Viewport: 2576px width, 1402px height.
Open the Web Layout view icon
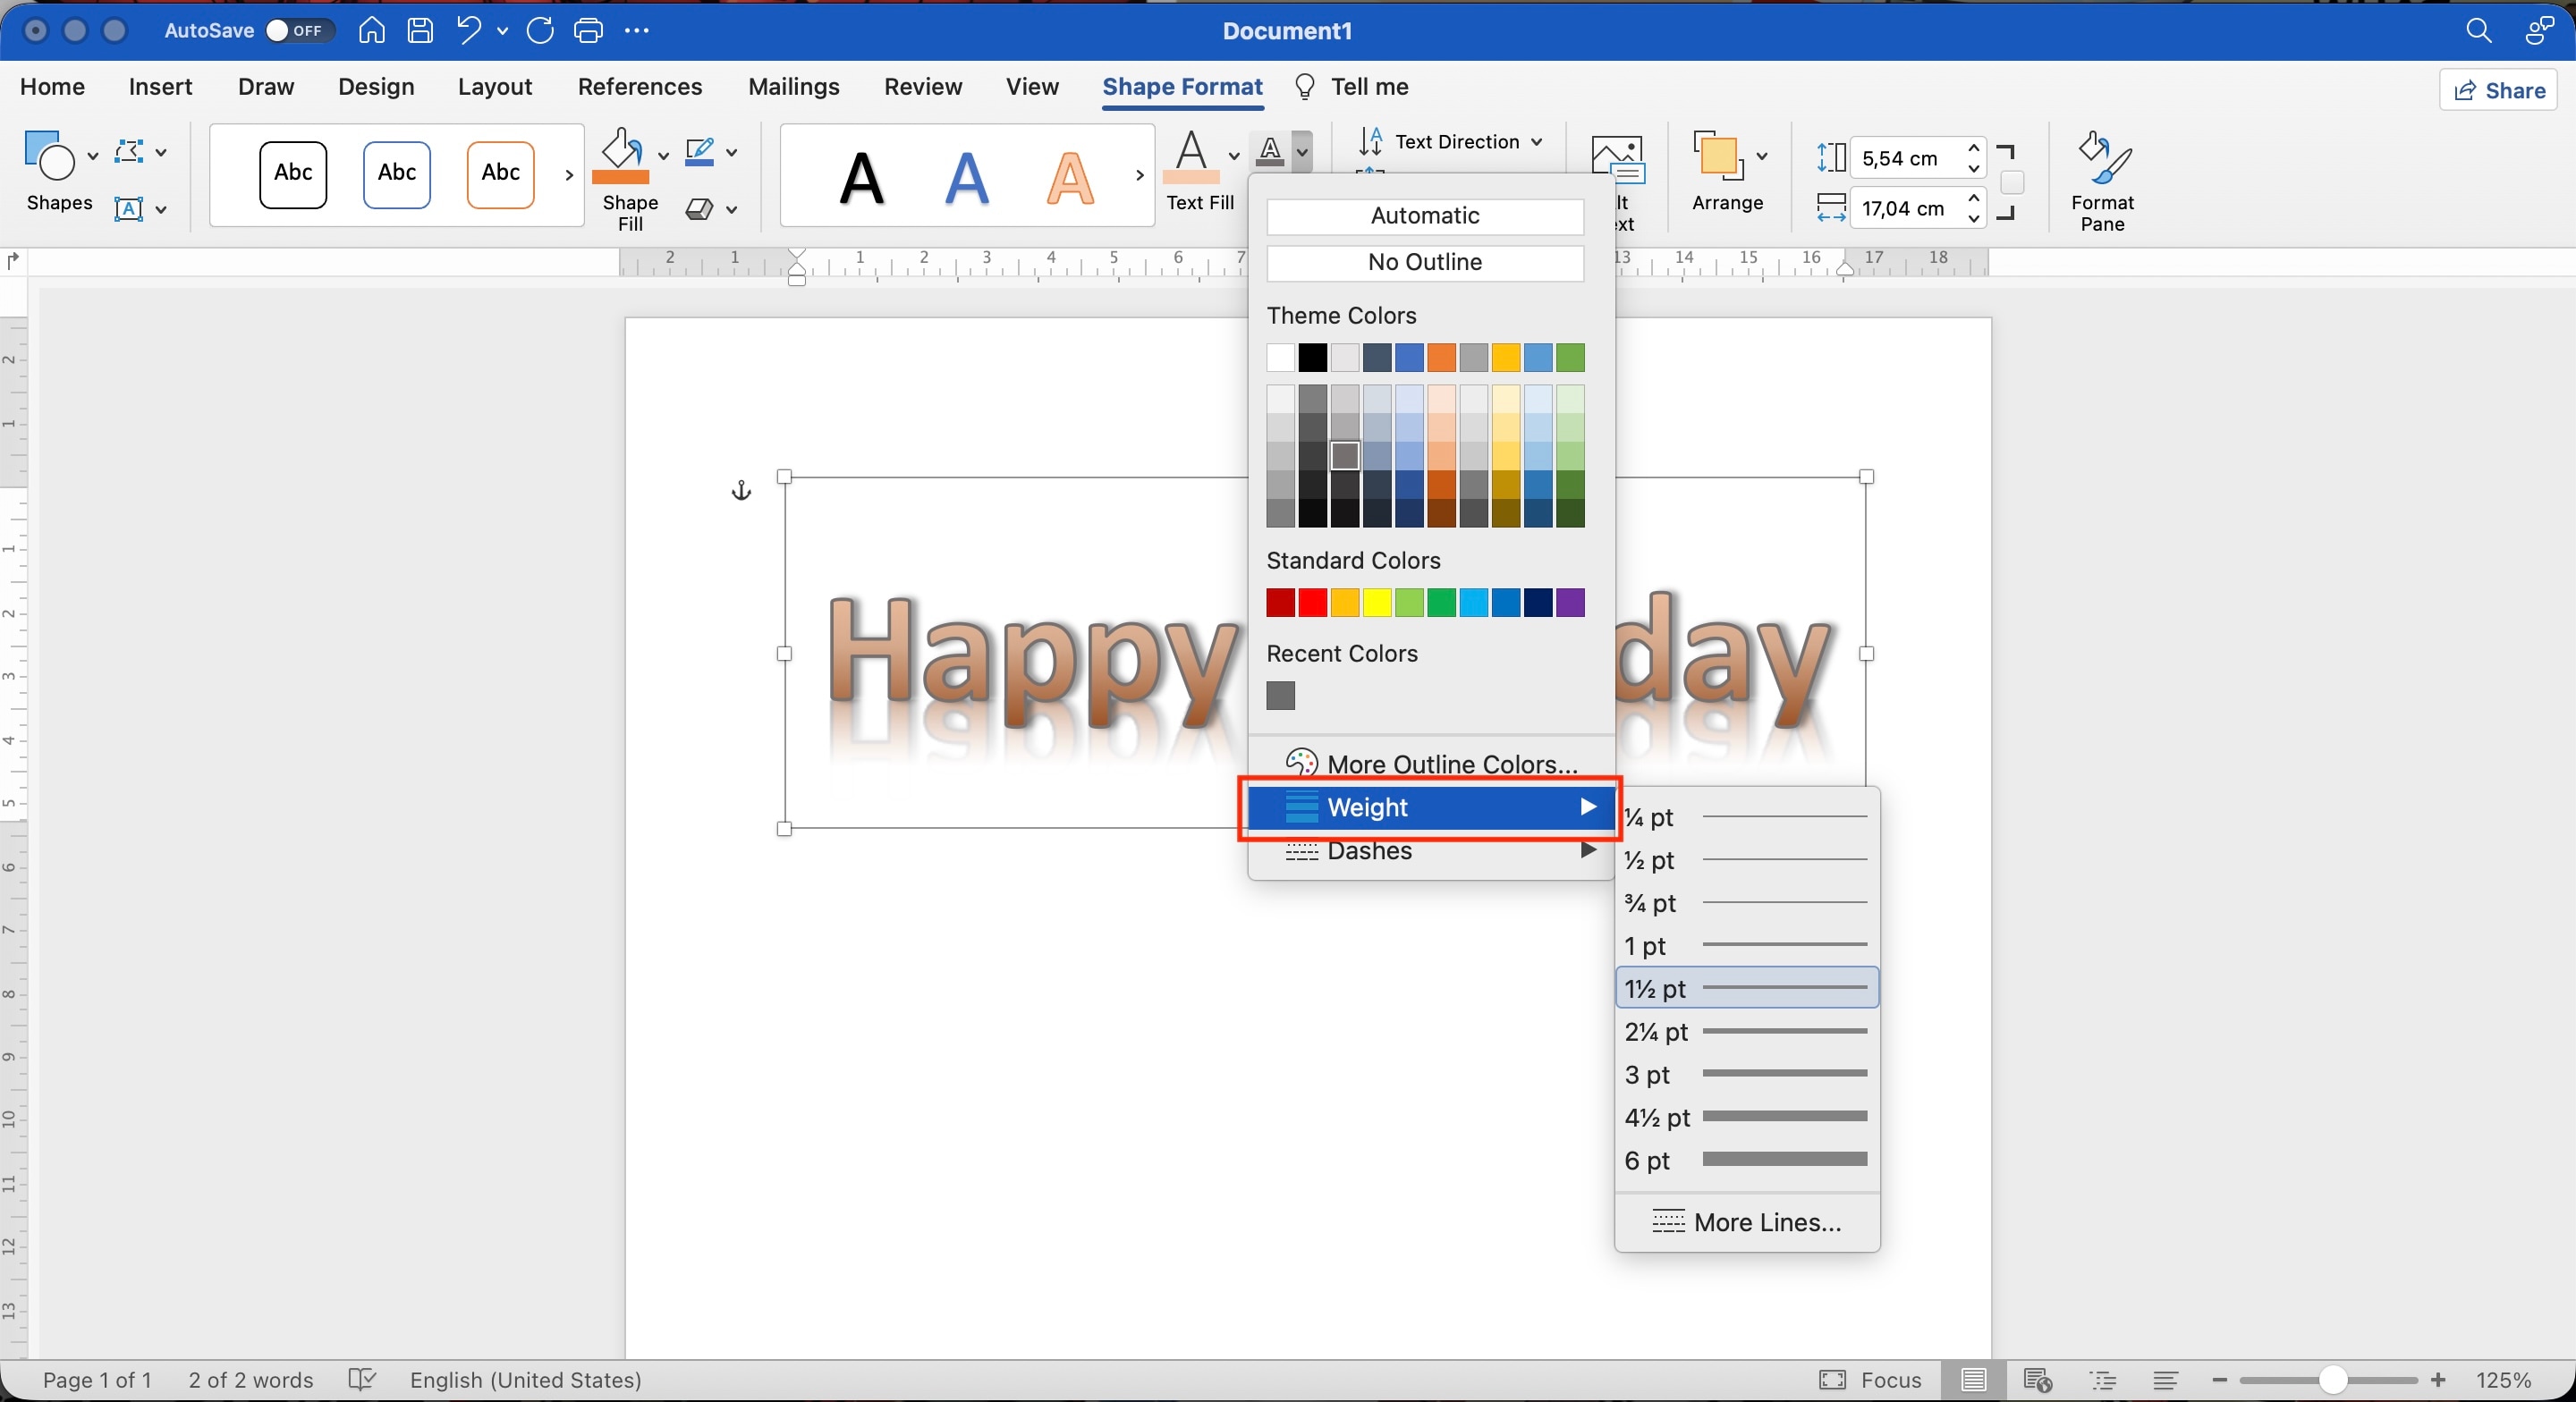pos(2037,1380)
